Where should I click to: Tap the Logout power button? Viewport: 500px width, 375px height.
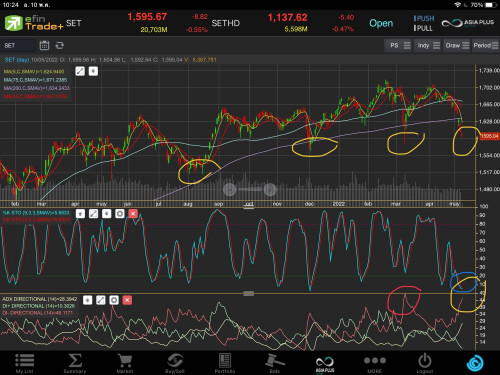[x=425, y=363]
